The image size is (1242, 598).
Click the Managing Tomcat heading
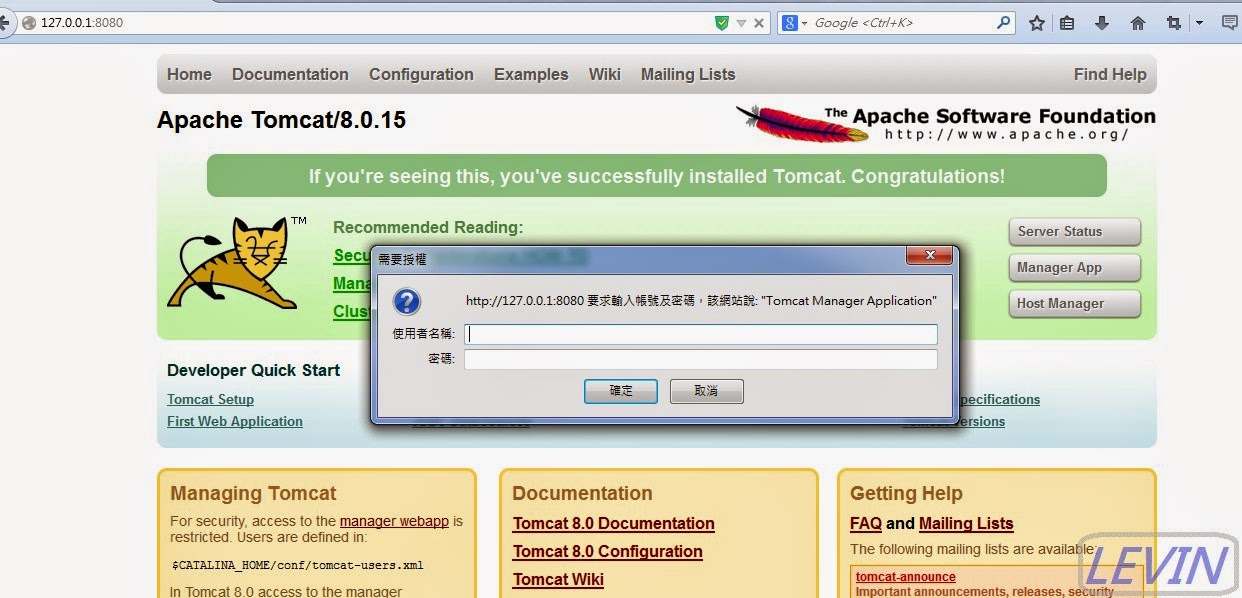click(x=253, y=493)
